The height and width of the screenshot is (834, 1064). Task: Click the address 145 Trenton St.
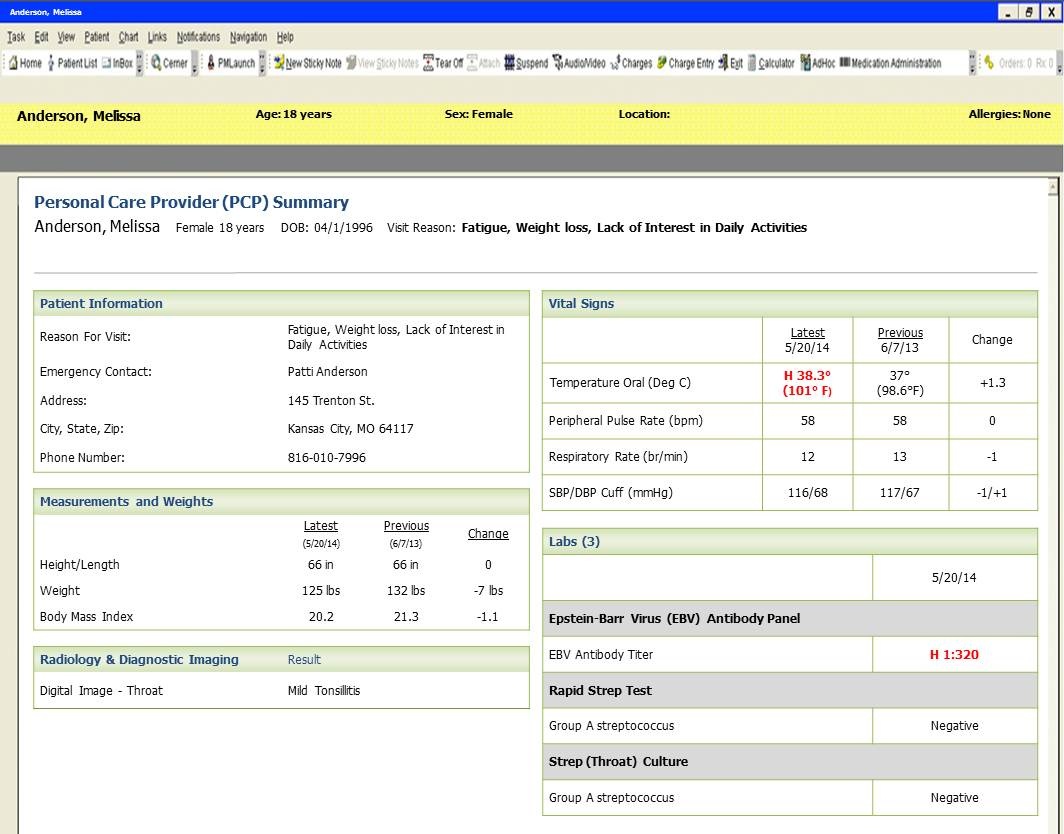[x=331, y=401]
